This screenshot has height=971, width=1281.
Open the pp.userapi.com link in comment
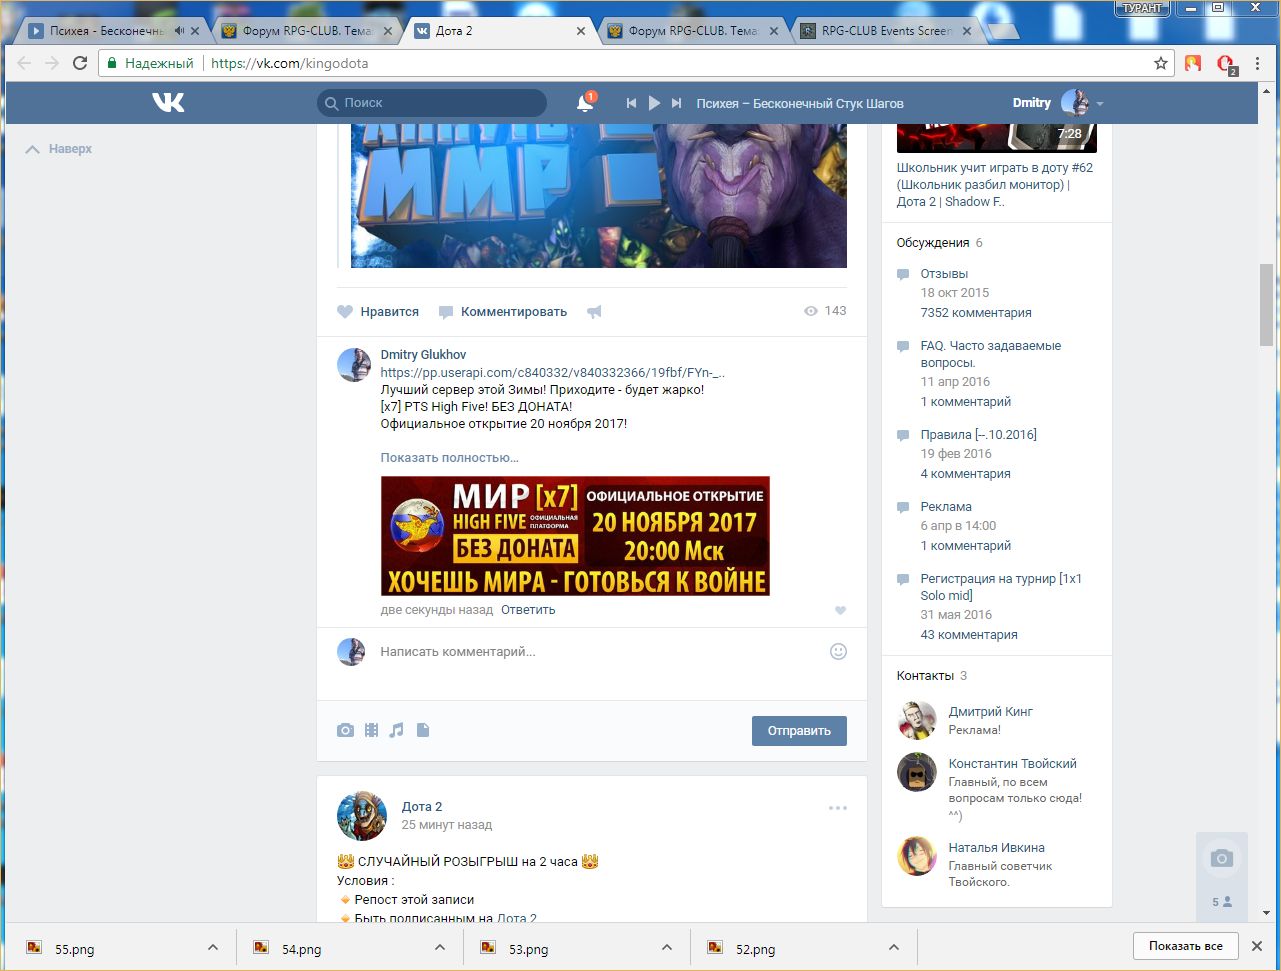click(553, 372)
